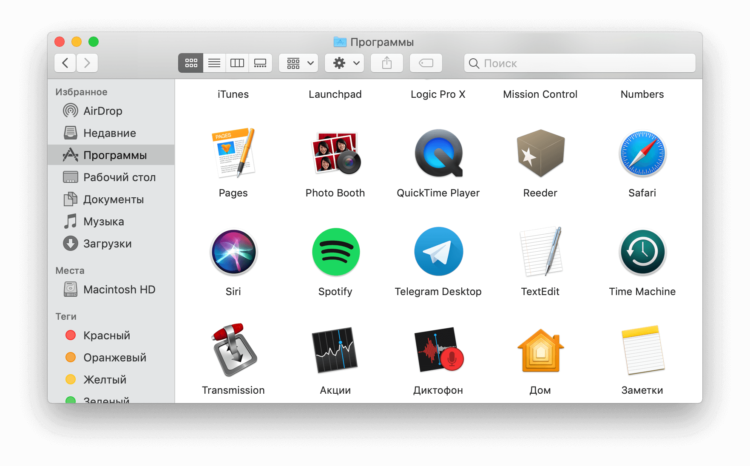Open the Reeder app icon
750x466 pixels.
(x=540, y=154)
